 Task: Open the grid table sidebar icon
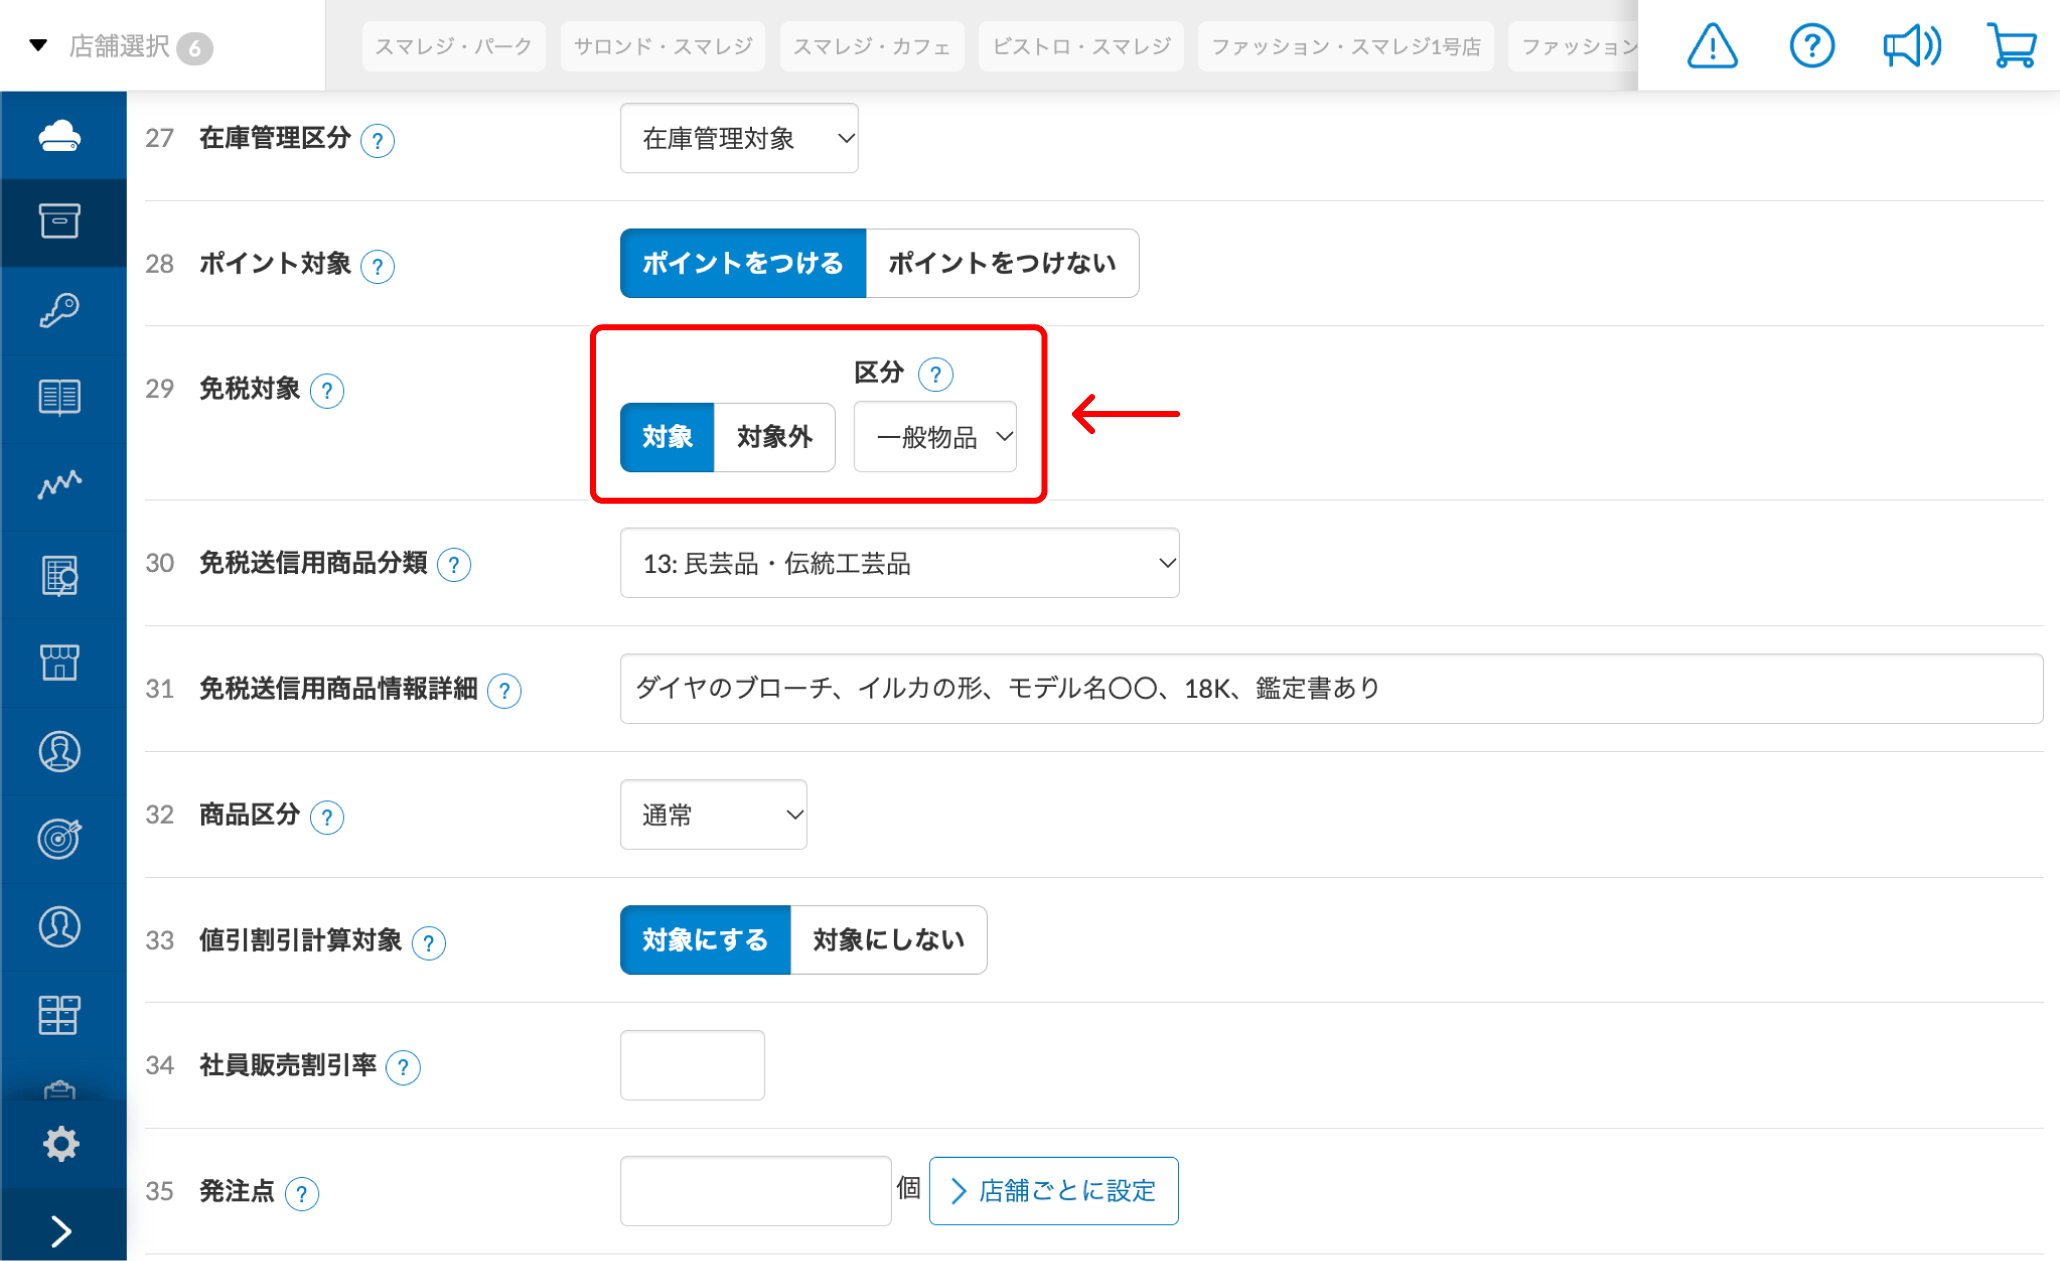tap(60, 1014)
